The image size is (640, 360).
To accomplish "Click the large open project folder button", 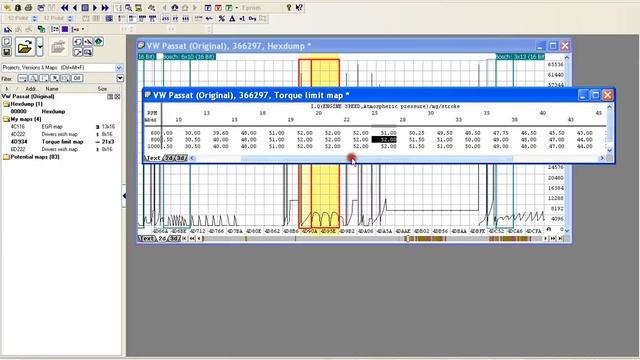I will (25, 47).
